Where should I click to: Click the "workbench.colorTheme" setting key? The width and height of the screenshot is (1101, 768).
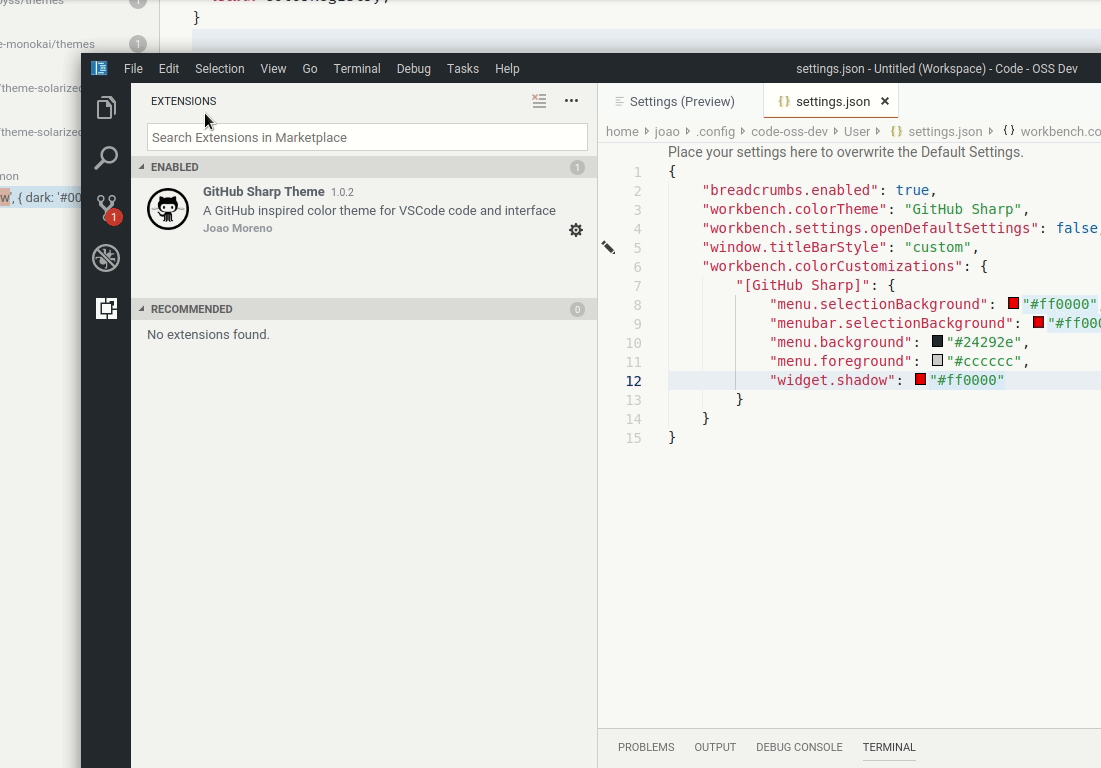[x=794, y=209]
